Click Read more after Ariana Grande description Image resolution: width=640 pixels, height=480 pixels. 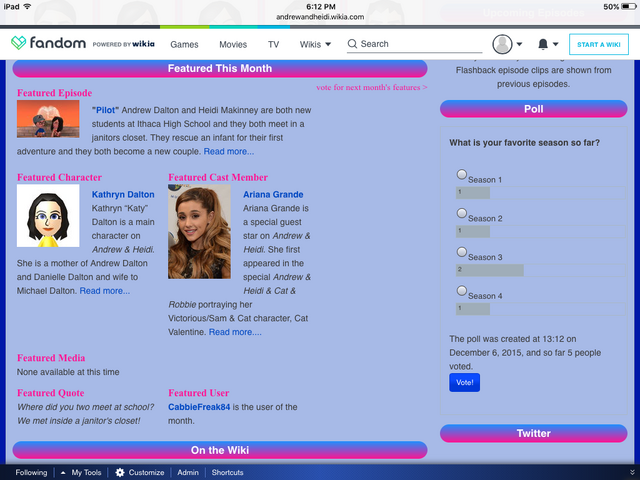click(x=235, y=332)
